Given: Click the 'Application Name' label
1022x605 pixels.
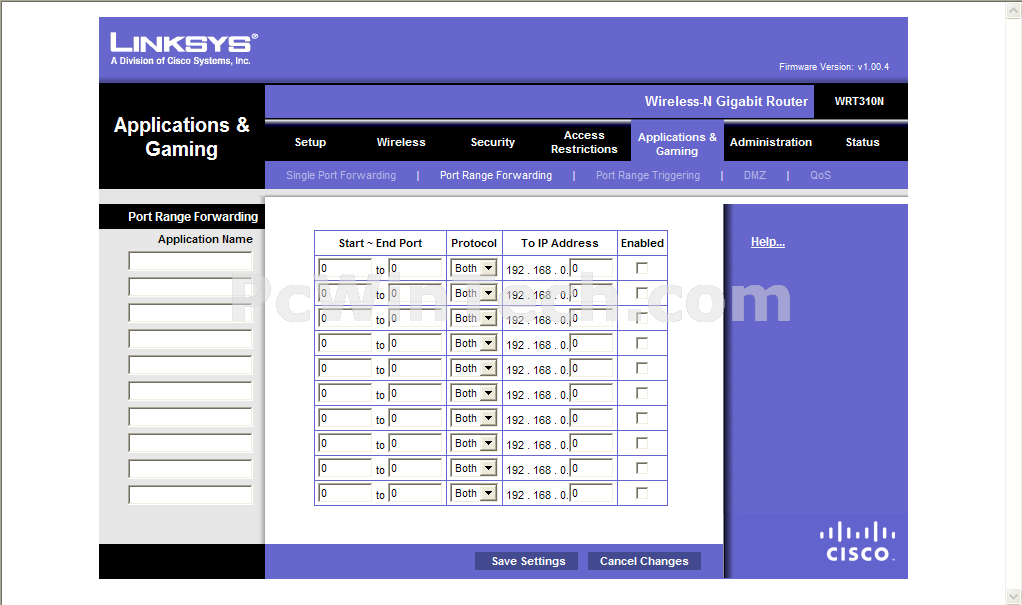Looking at the screenshot, I should point(205,239).
